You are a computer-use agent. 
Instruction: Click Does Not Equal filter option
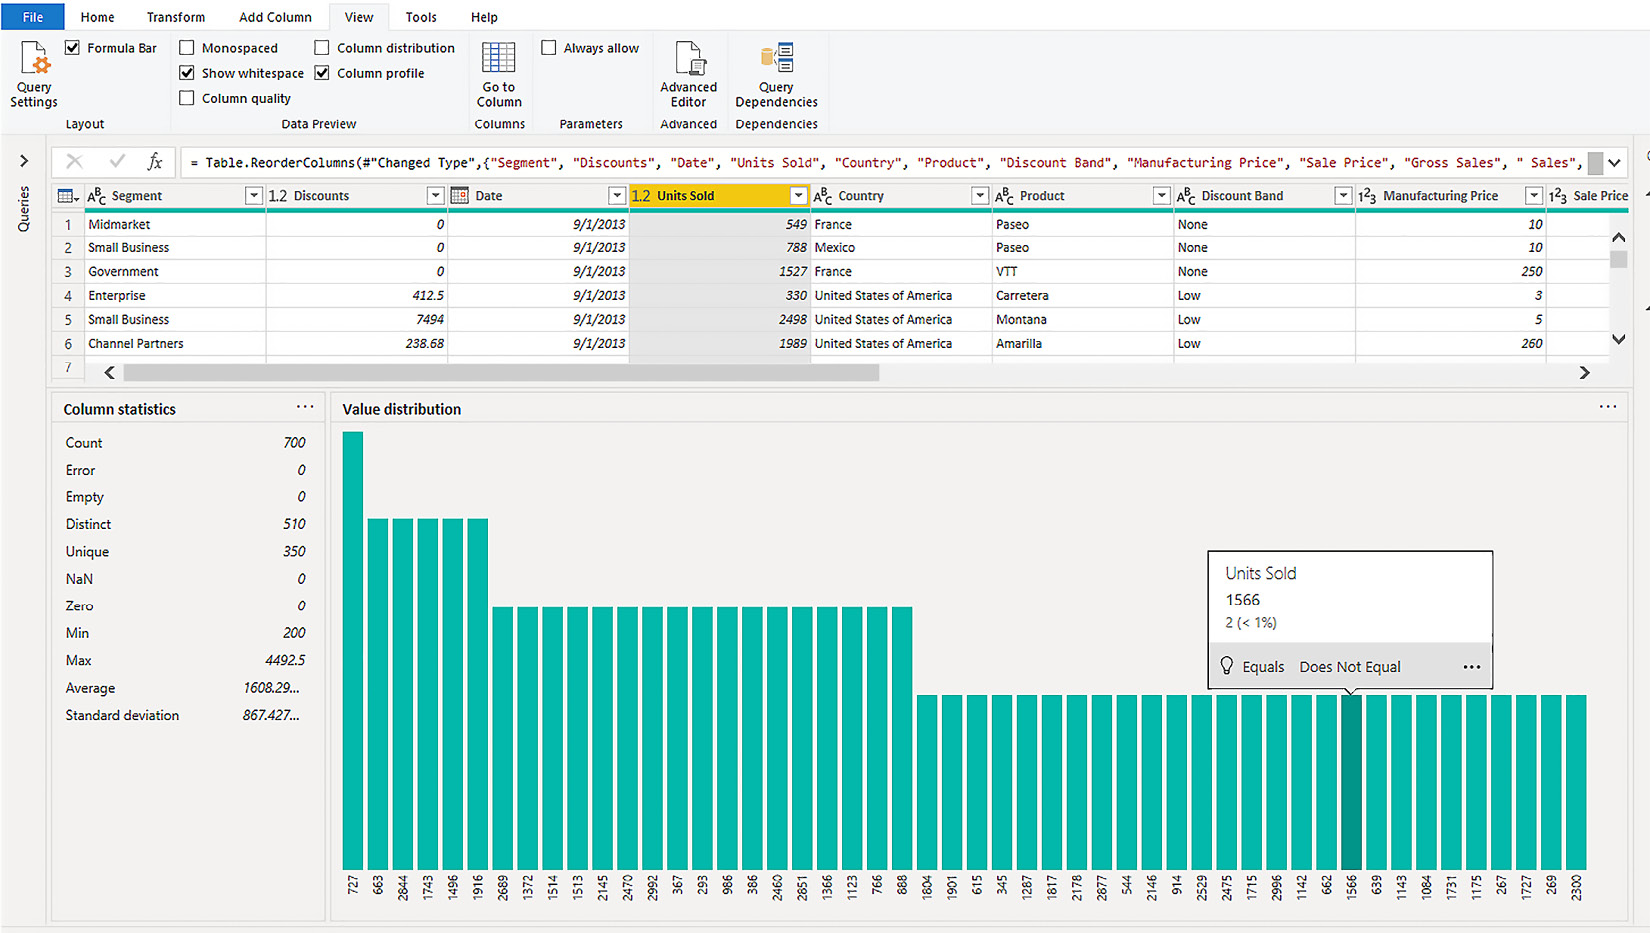coord(1349,667)
